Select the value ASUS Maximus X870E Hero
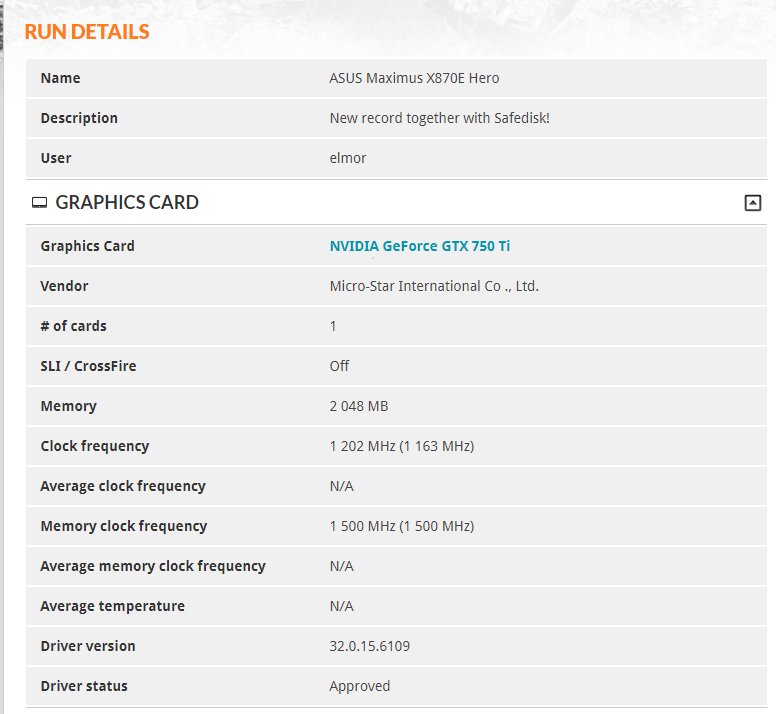The image size is (776, 714). click(x=414, y=78)
